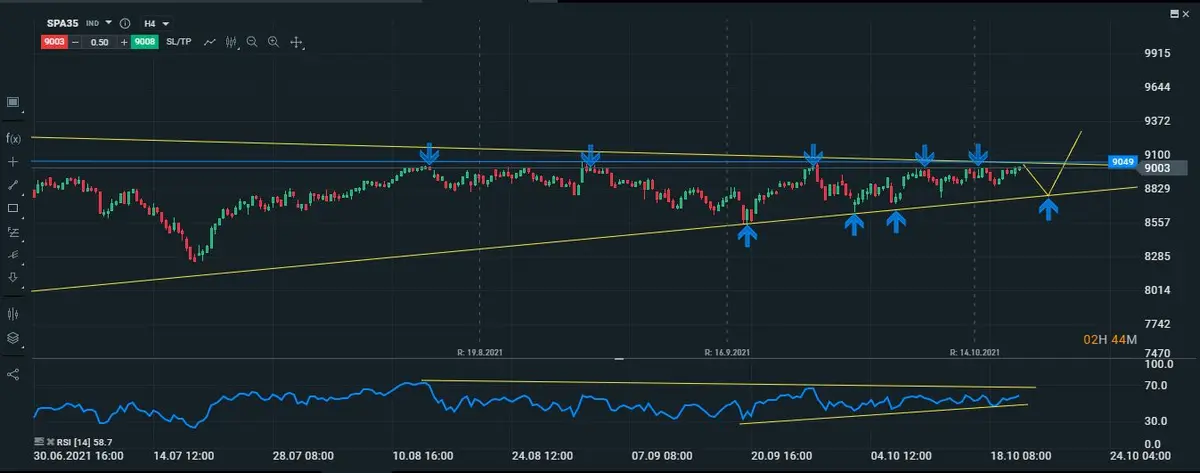This screenshot has height=473, width=1200.
Task: Open the candlestick chart style dropdown
Action: pos(232,42)
